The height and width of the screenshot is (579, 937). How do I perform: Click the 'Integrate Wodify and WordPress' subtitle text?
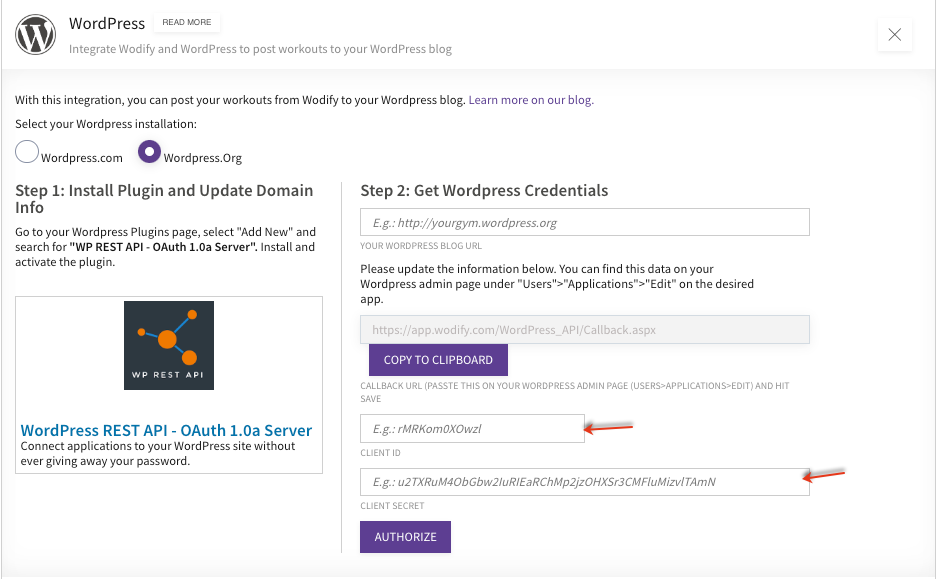point(260,49)
